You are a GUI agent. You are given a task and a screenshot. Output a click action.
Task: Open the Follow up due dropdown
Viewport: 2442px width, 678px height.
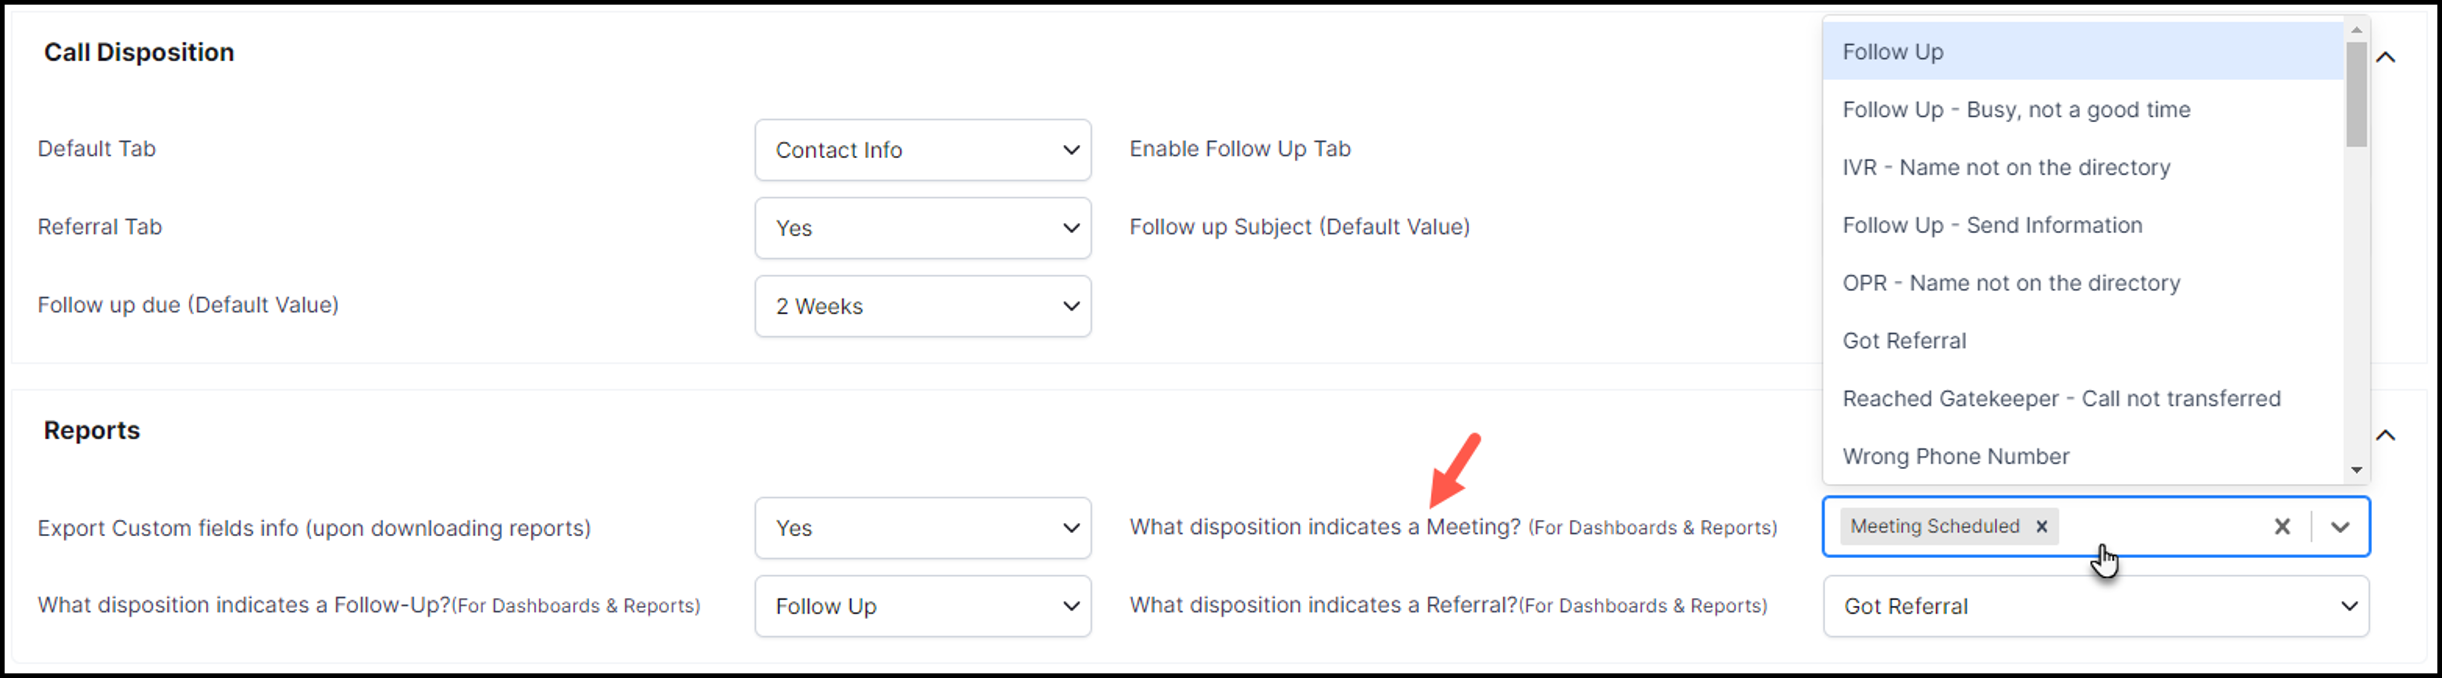923,306
